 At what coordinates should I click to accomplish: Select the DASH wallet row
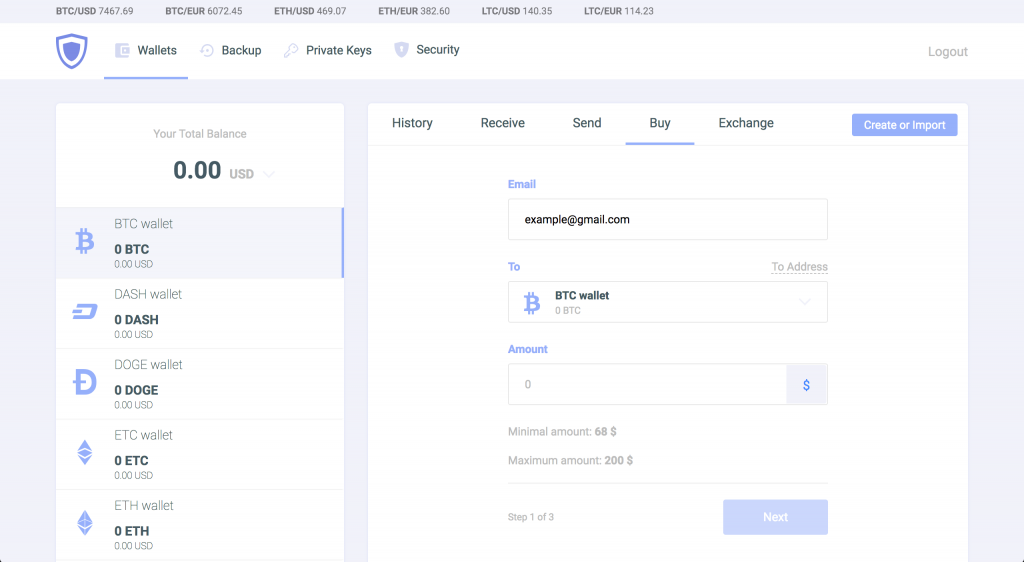click(200, 313)
